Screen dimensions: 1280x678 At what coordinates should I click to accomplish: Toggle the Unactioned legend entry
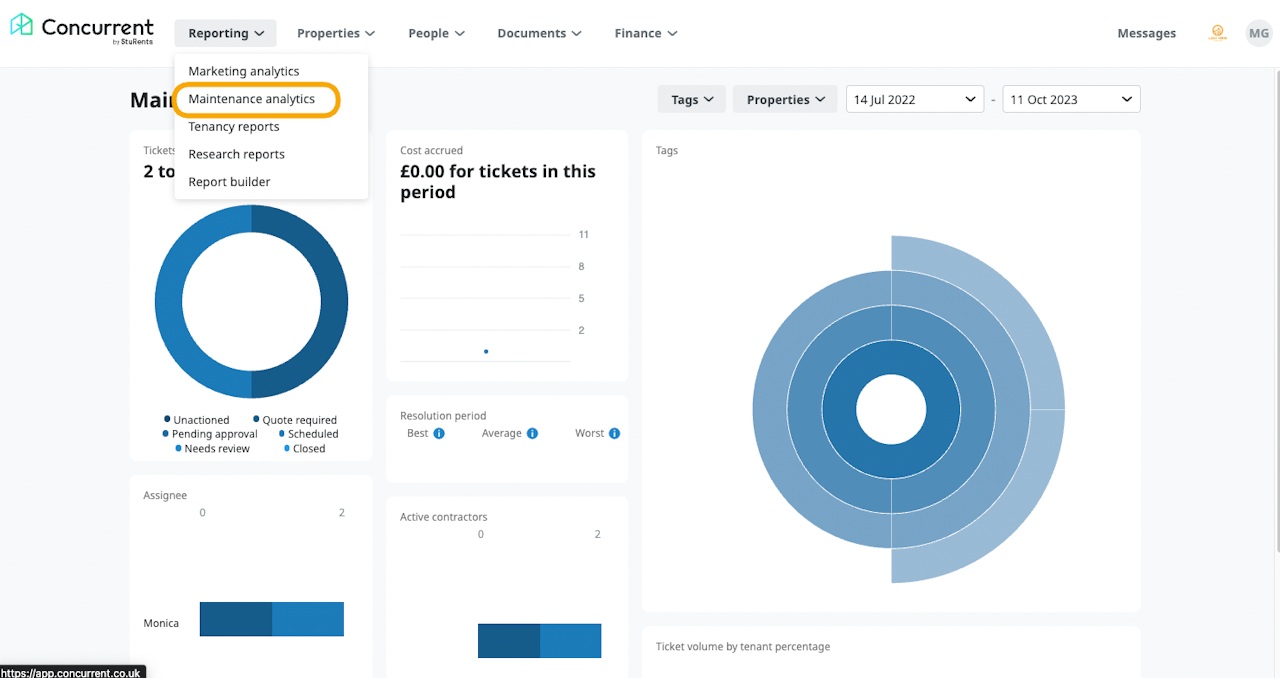(x=197, y=420)
